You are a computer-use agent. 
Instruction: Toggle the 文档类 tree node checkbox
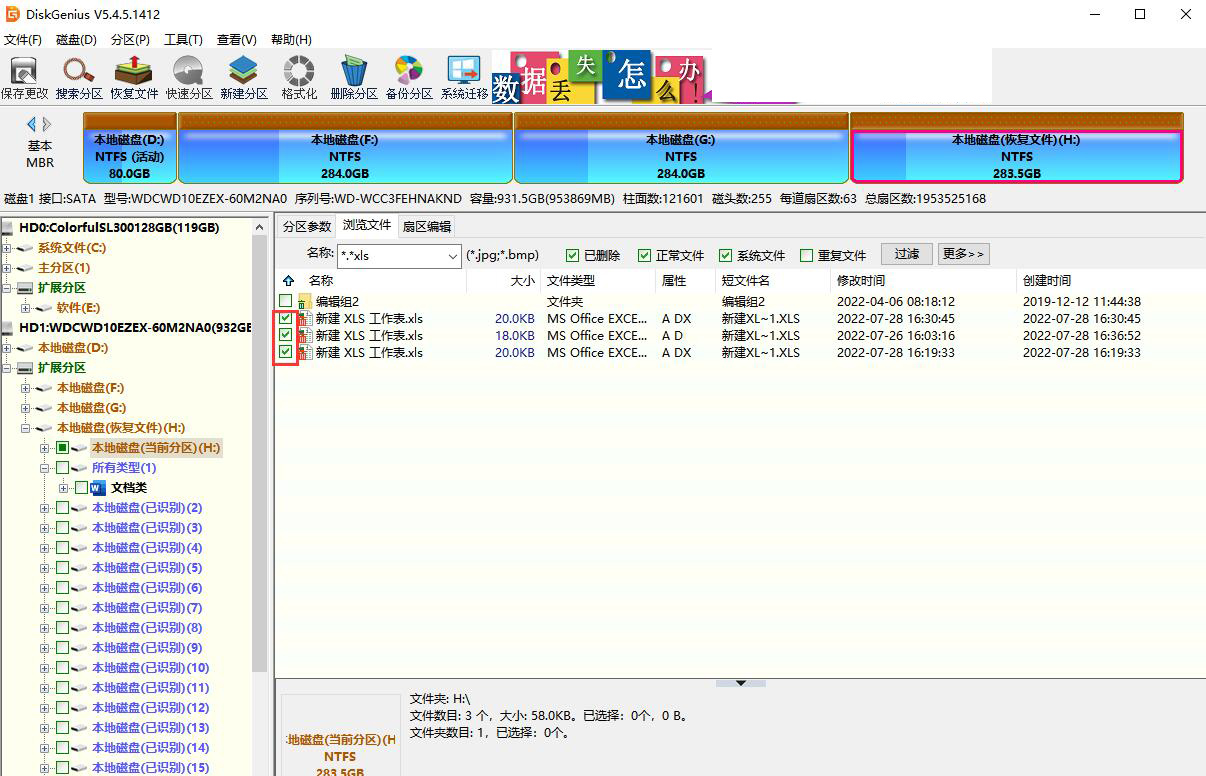[x=82, y=488]
